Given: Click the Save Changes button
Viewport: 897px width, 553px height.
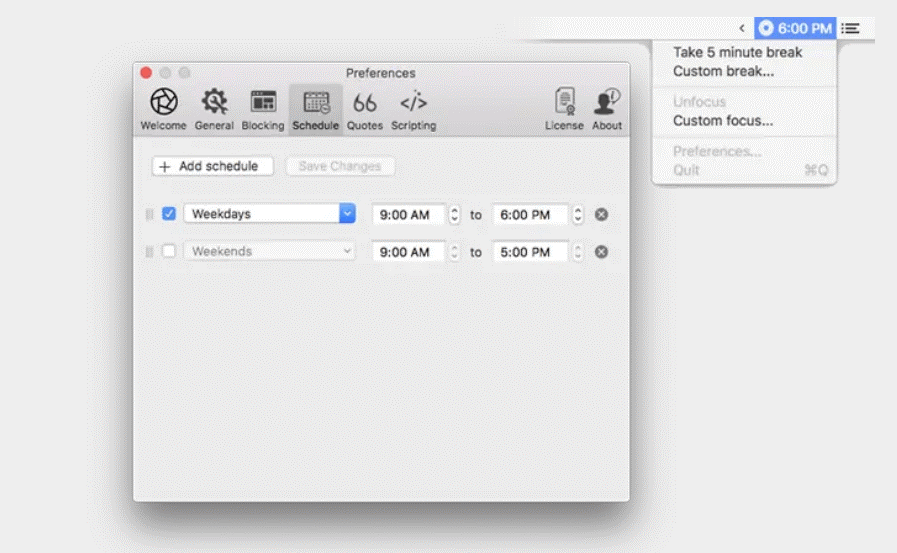Looking at the screenshot, I should (x=340, y=166).
